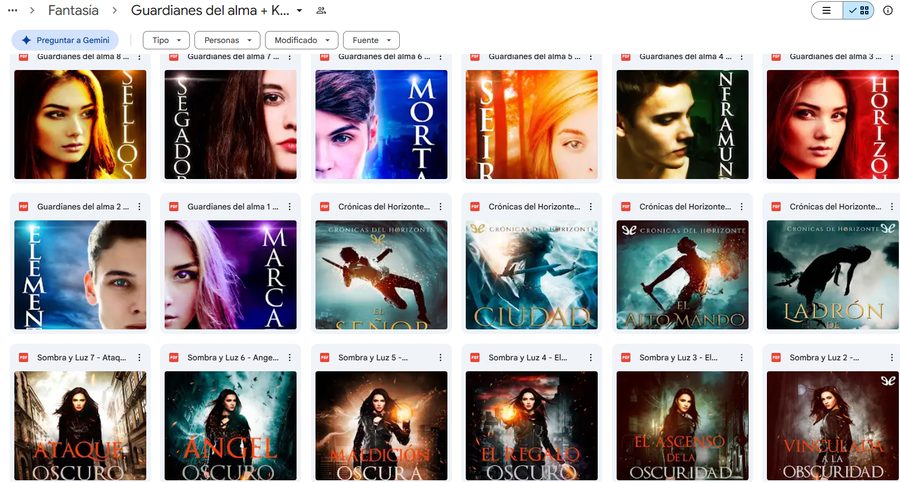Image resolution: width=900 pixels, height=482 pixels.
Task: Open Vinculada a la Oscuridad thumbnail
Action: (x=833, y=426)
